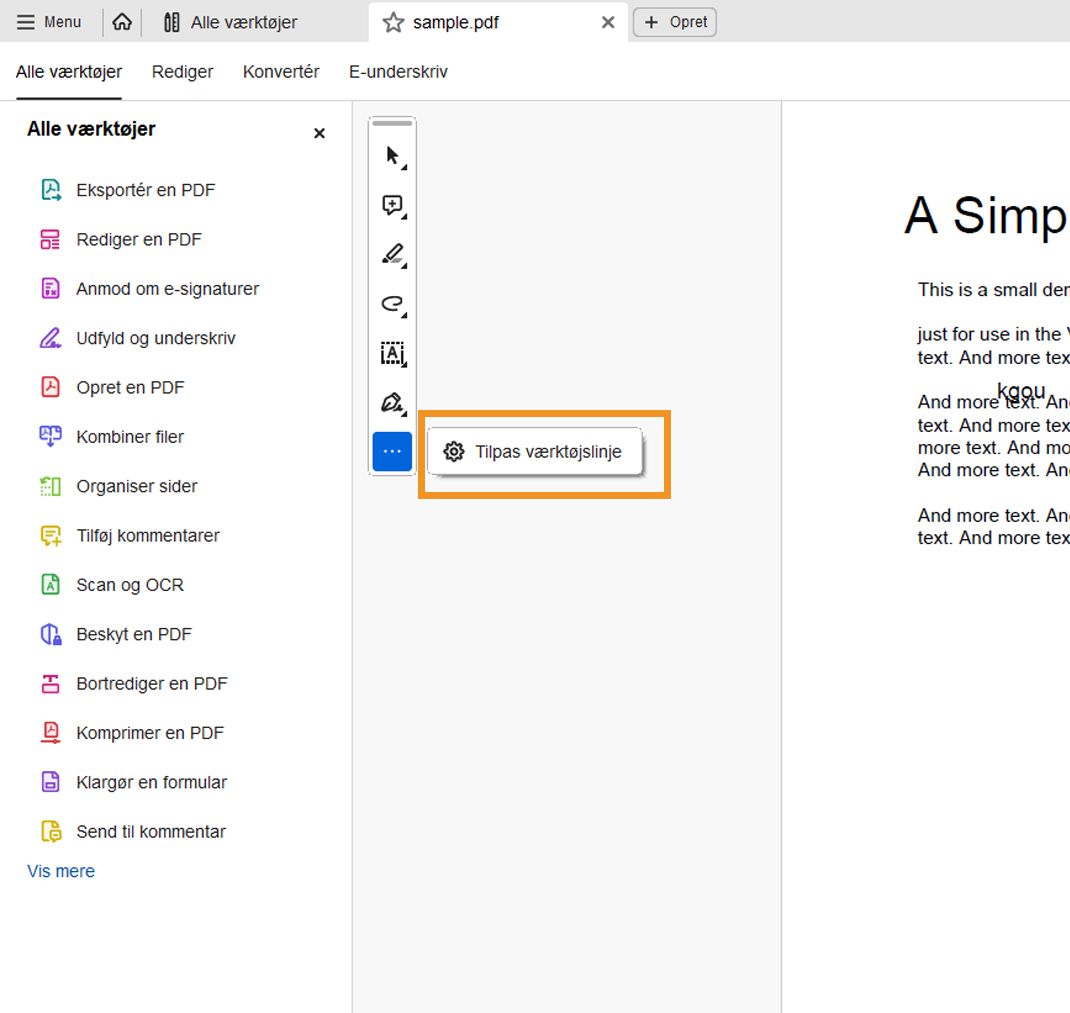Click the Eksportér en PDF icon
This screenshot has height=1013, width=1070.
pyautogui.click(x=51, y=190)
